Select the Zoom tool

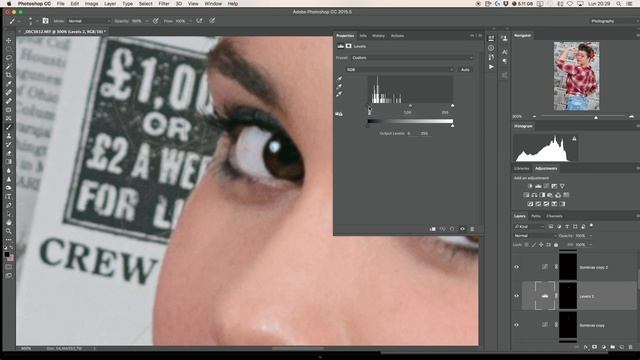pyautogui.click(x=9, y=231)
